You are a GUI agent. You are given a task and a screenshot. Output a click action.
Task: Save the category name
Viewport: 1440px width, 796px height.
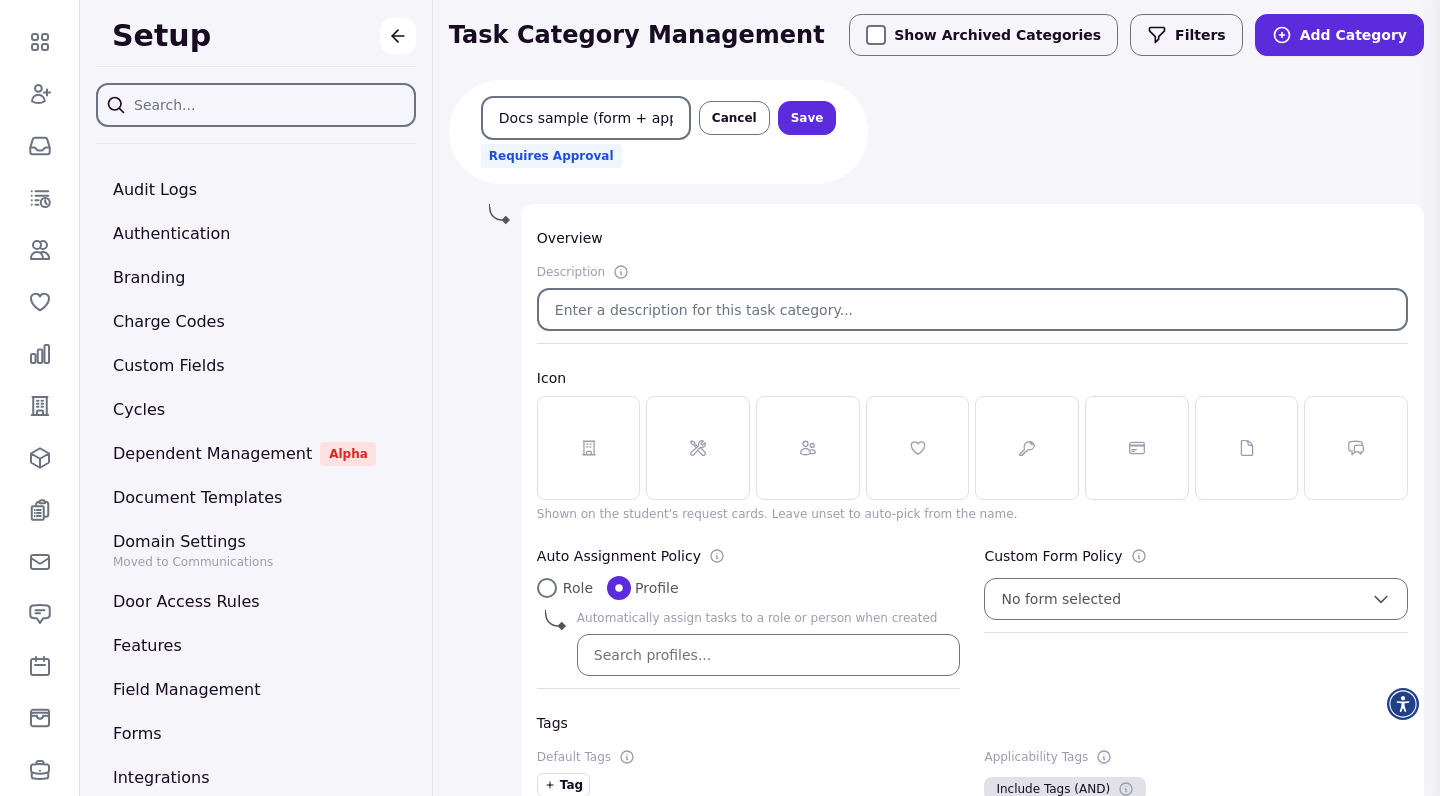pos(807,118)
